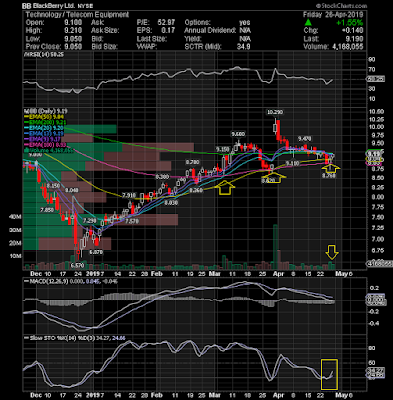Click the P/E value 52.97
The width and height of the screenshot is (393, 400).
tap(166, 23)
